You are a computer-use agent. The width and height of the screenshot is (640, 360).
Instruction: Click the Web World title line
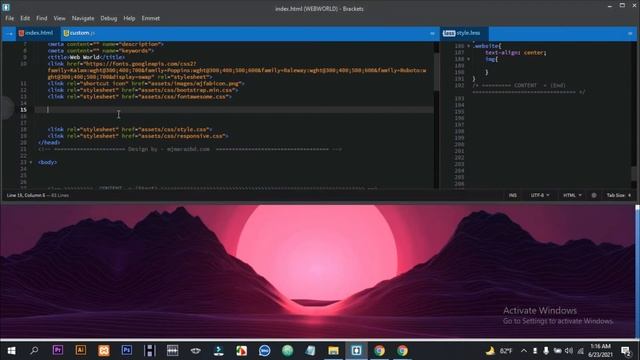click(x=86, y=58)
